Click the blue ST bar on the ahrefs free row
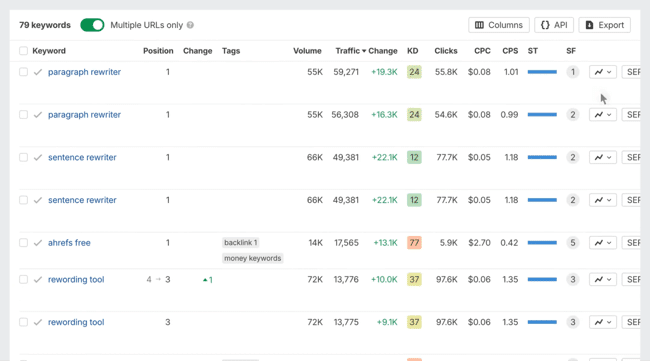 (542, 243)
